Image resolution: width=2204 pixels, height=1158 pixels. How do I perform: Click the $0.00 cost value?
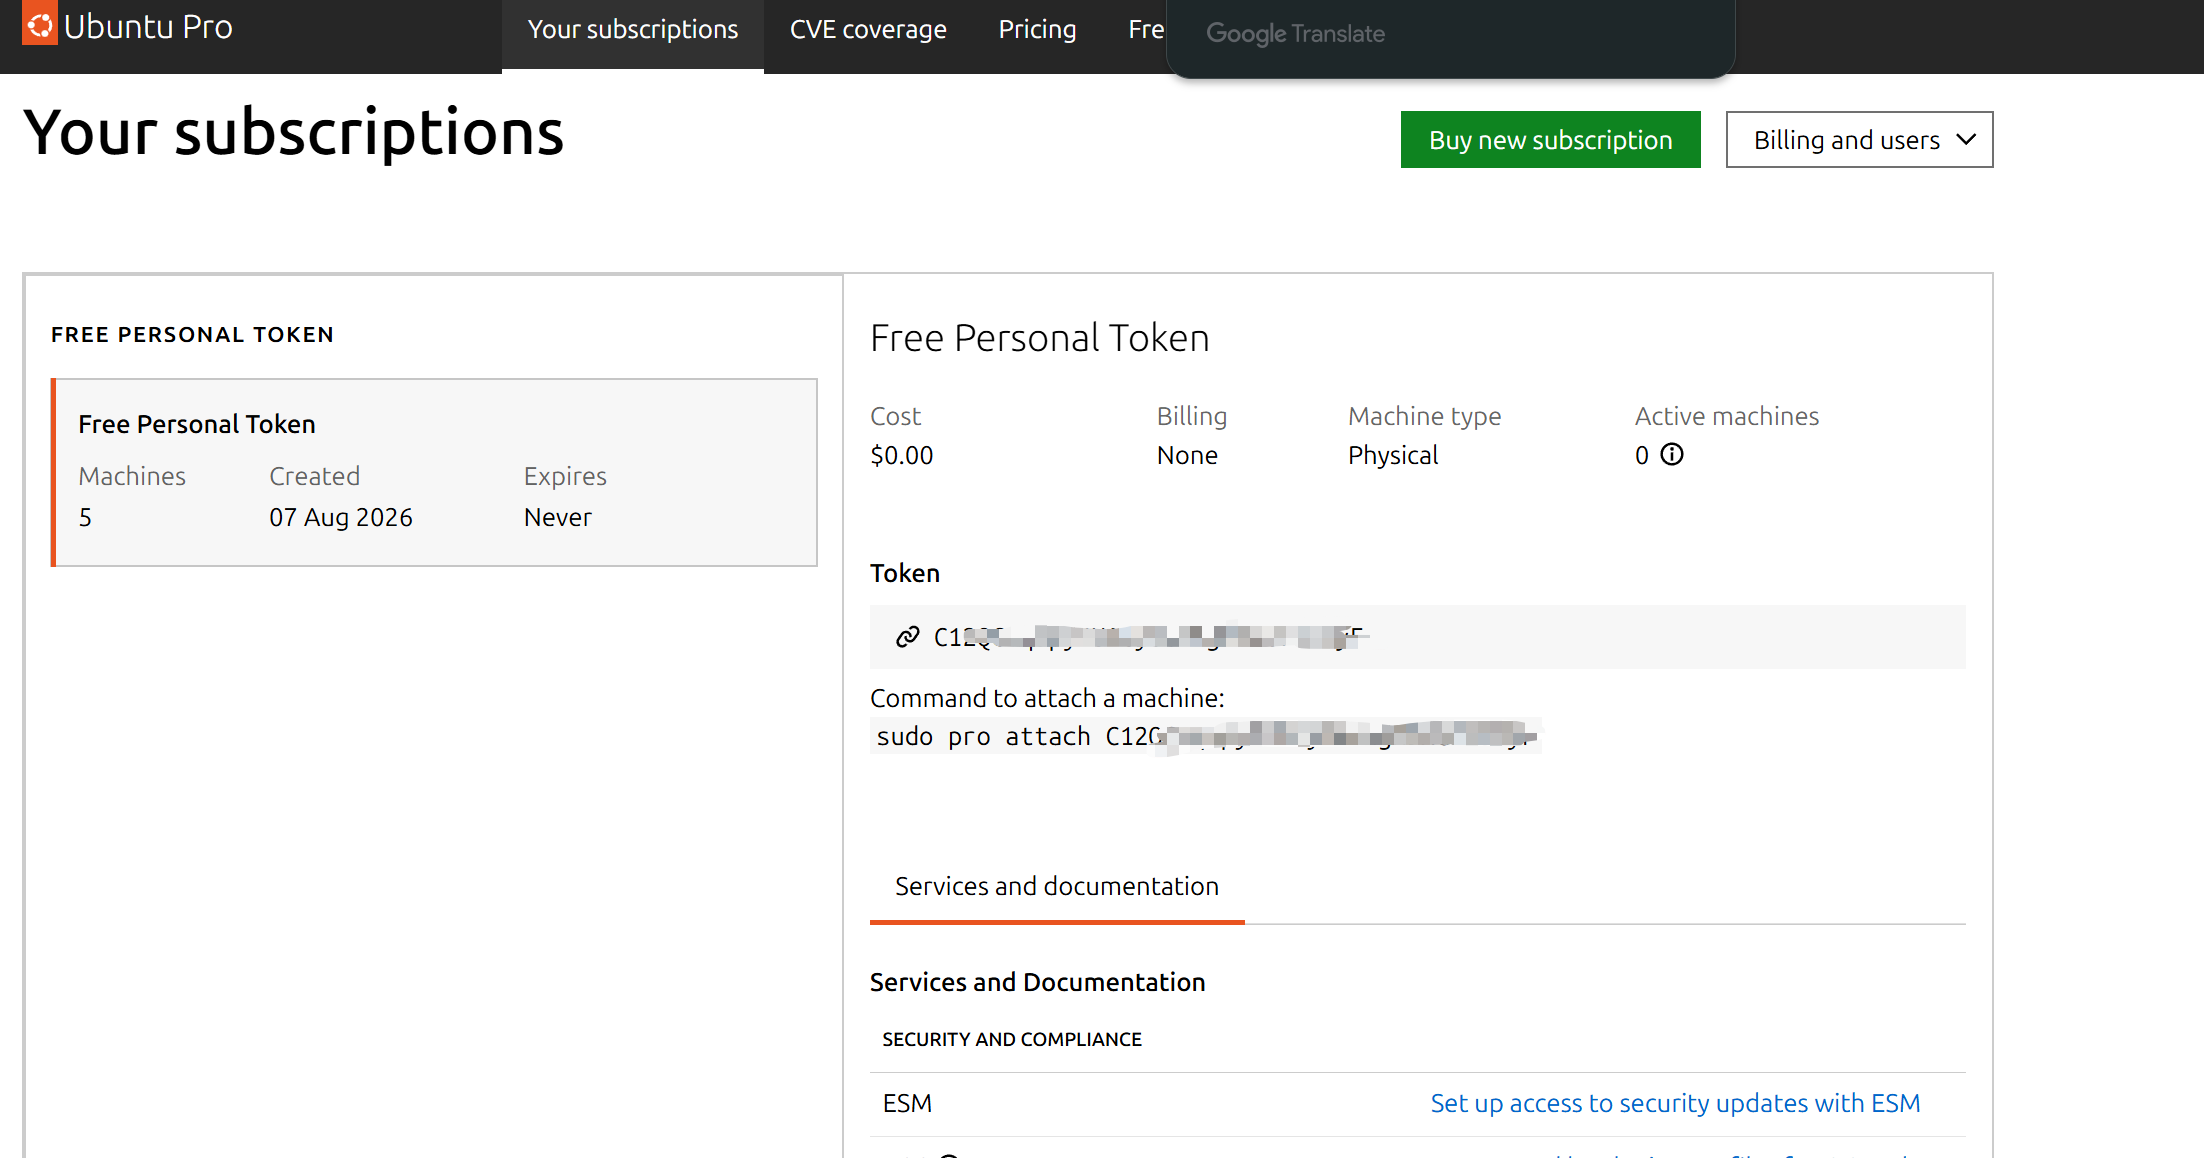[901, 456]
